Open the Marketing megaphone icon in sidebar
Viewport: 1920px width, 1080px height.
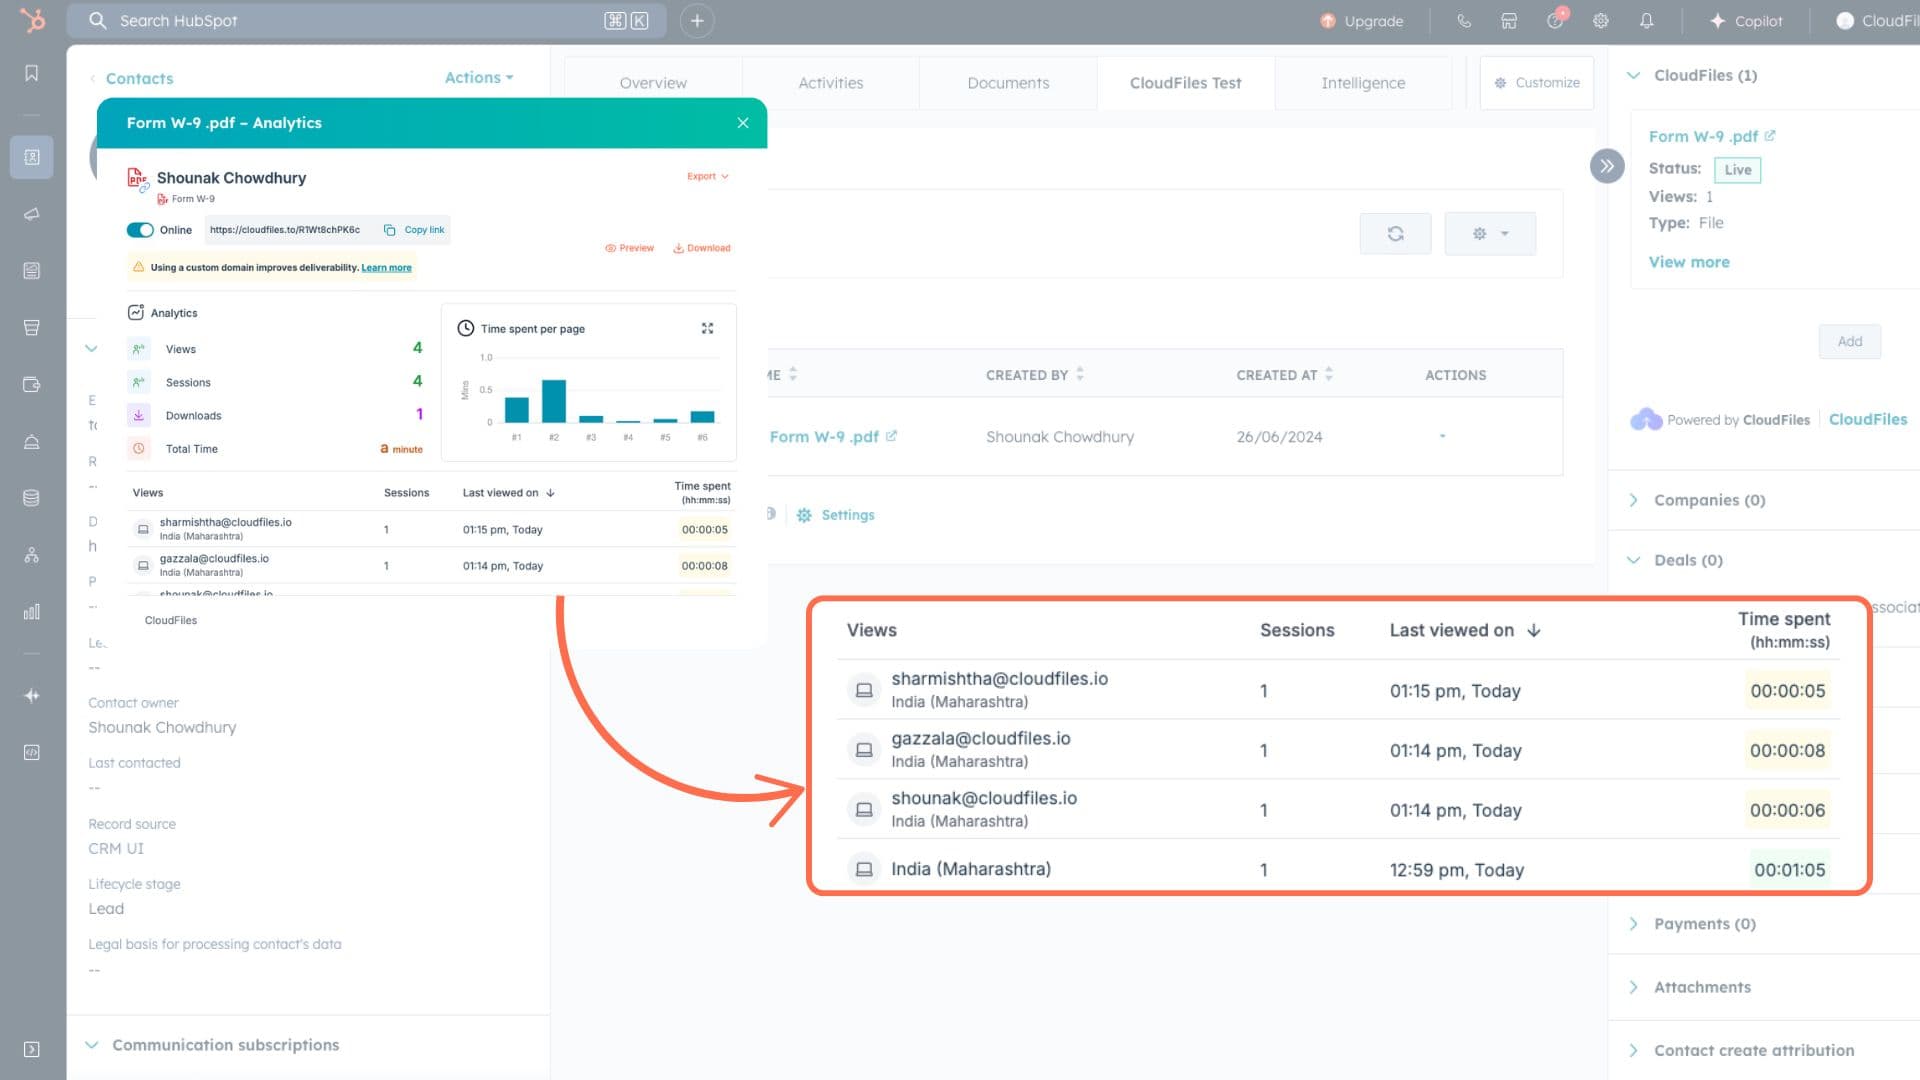pos(31,213)
